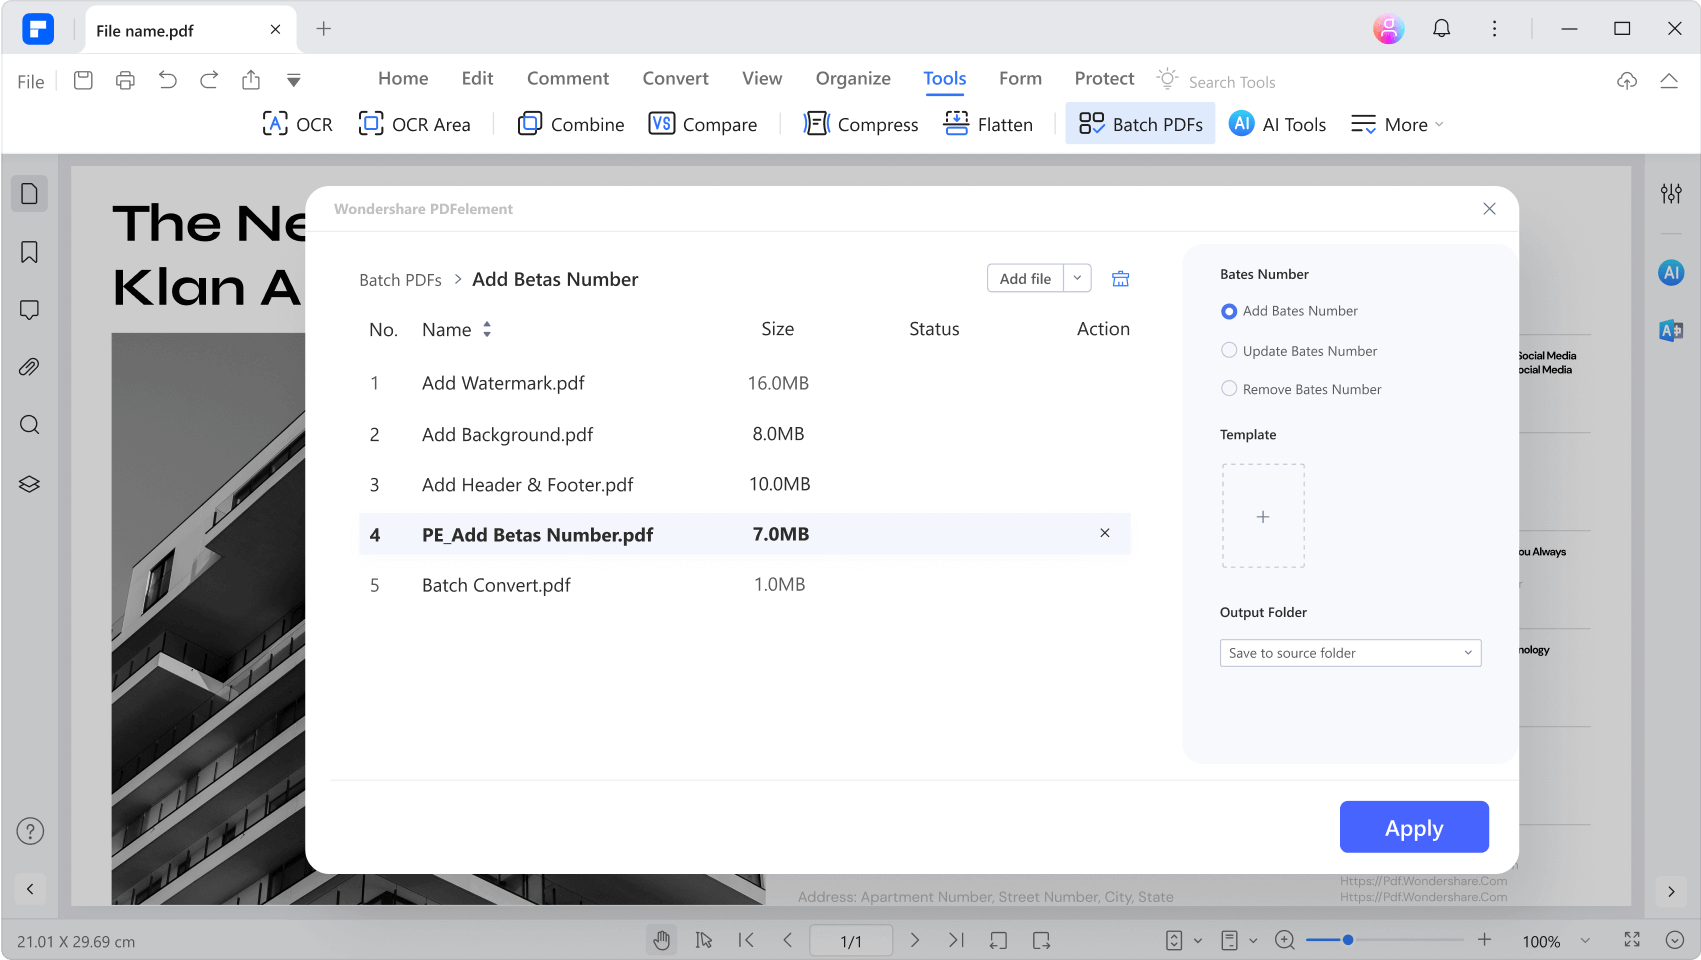Image resolution: width=1701 pixels, height=960 pixels.
Task: Switch to the Comment tab
Action: 568,79
